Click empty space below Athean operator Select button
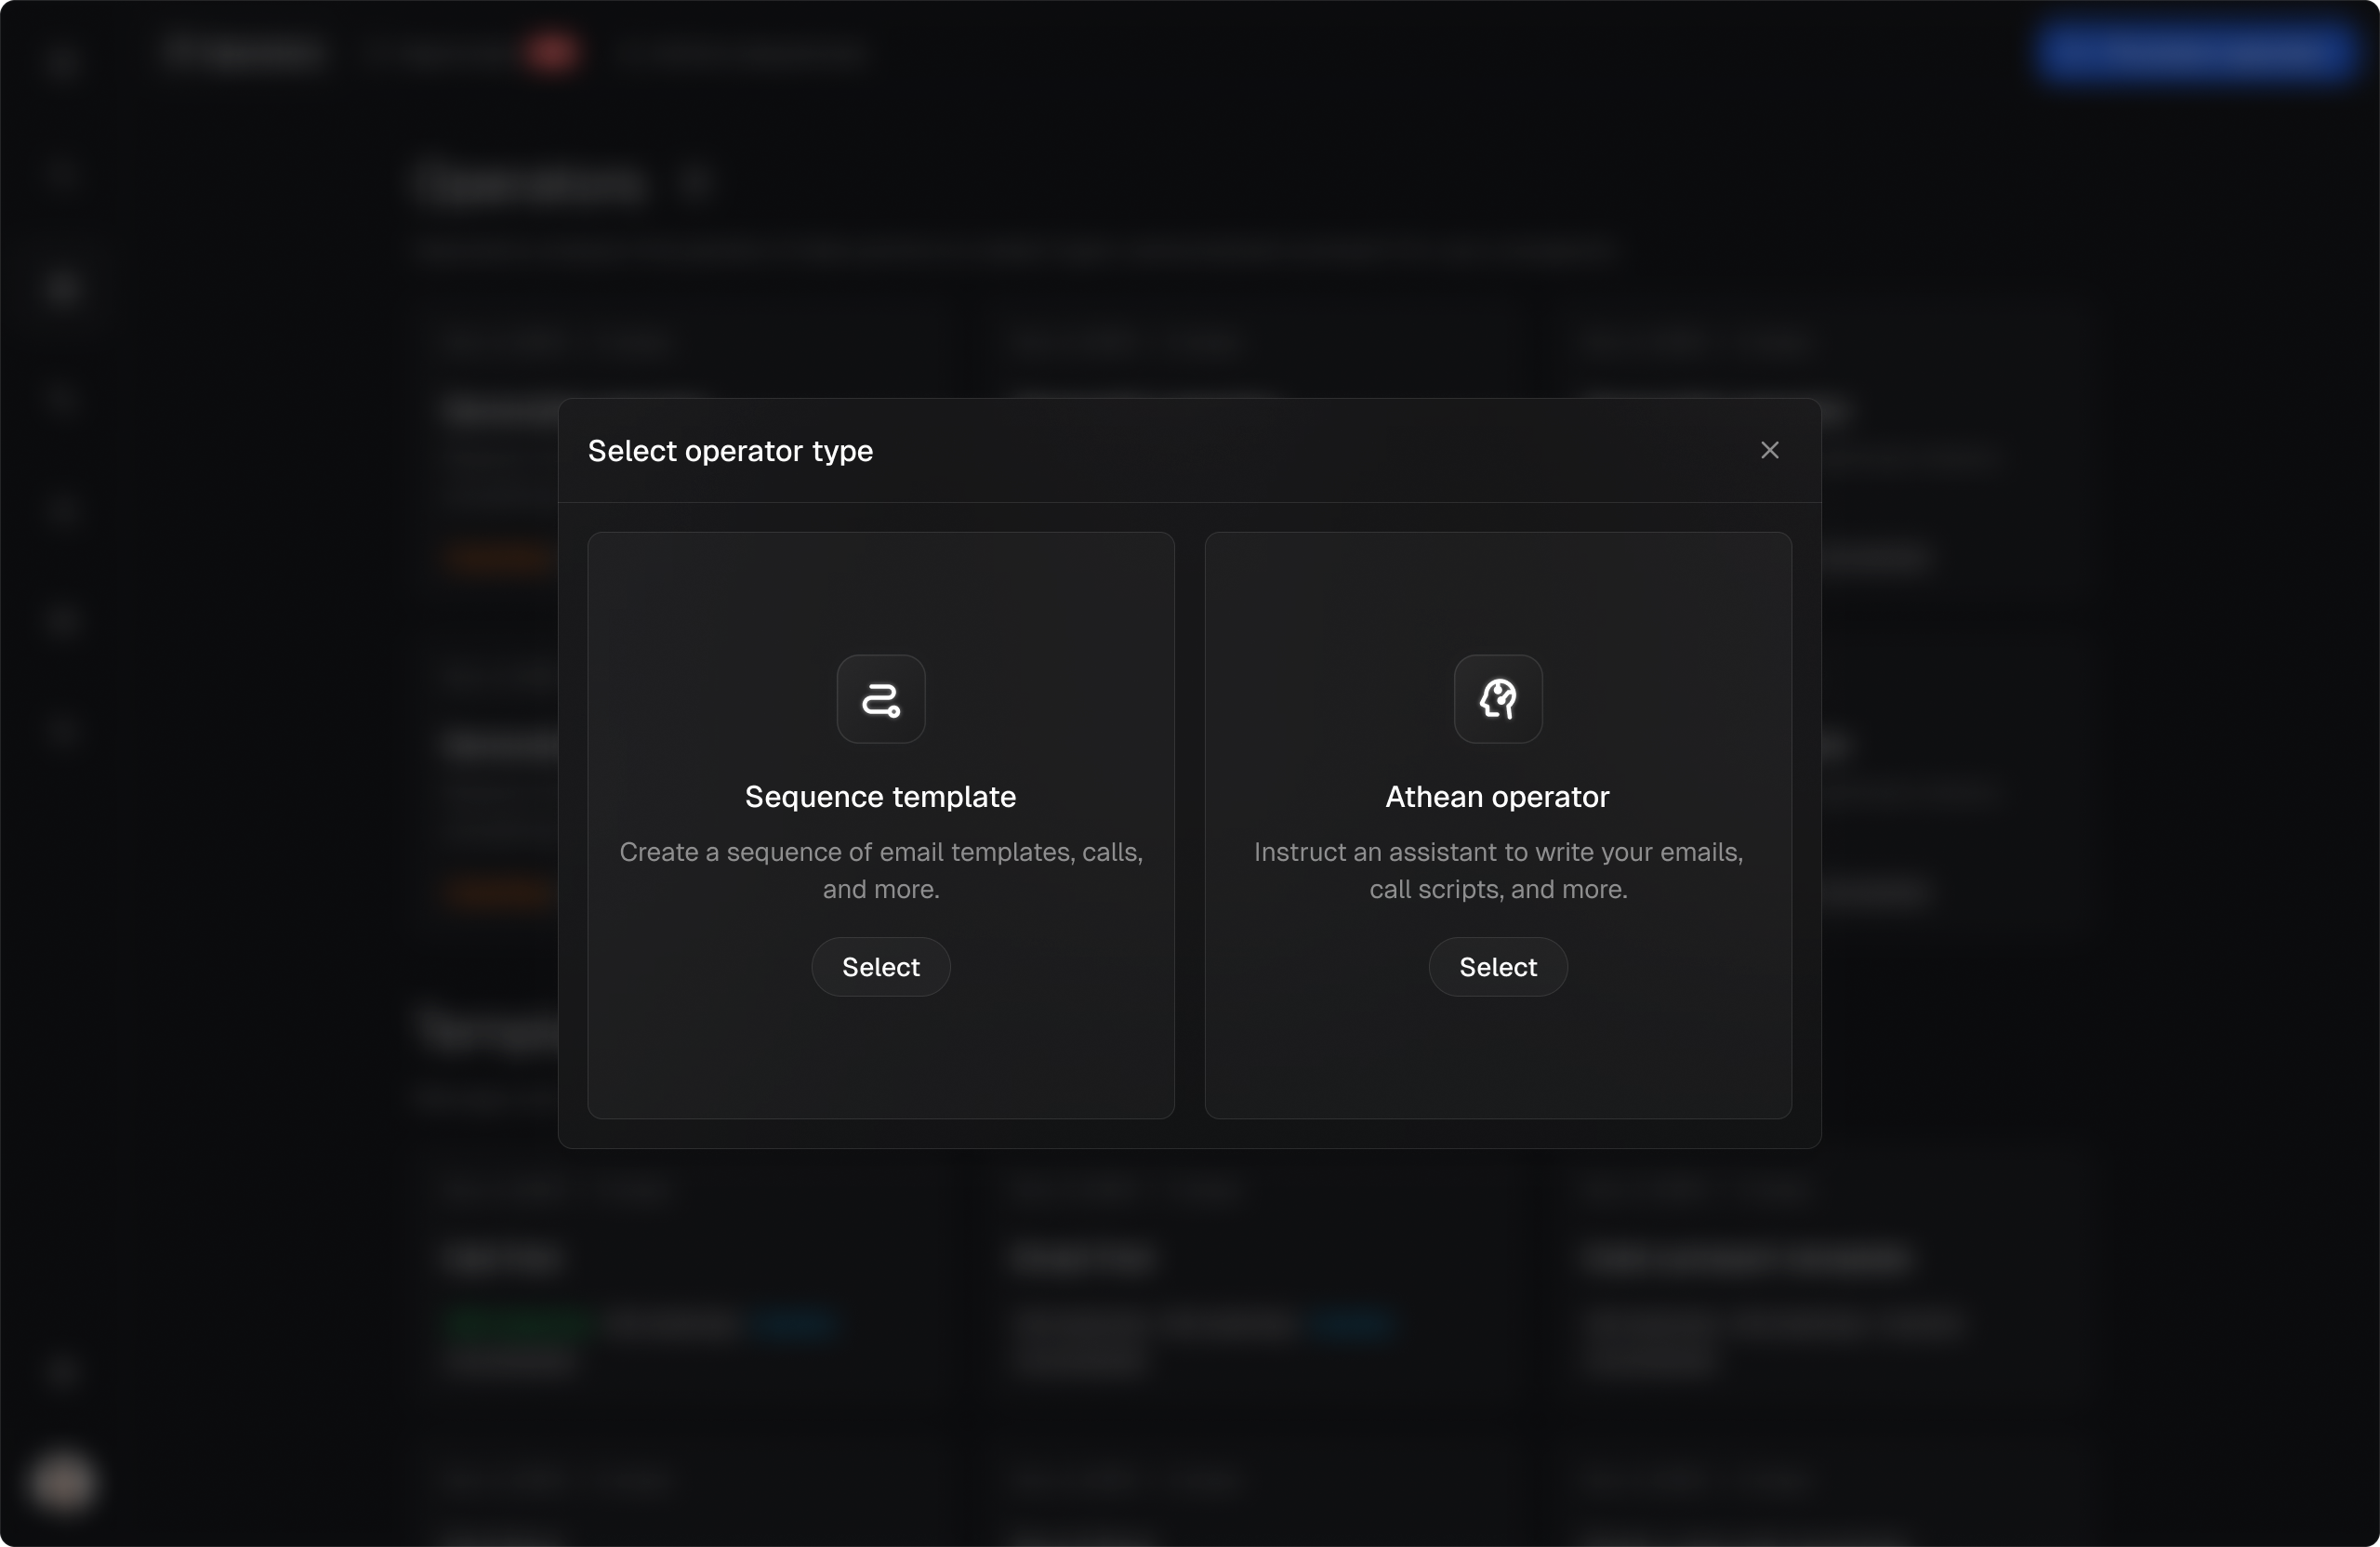The height and width of the screenshot is (1547, 2380). (x=1497, y=1060)
